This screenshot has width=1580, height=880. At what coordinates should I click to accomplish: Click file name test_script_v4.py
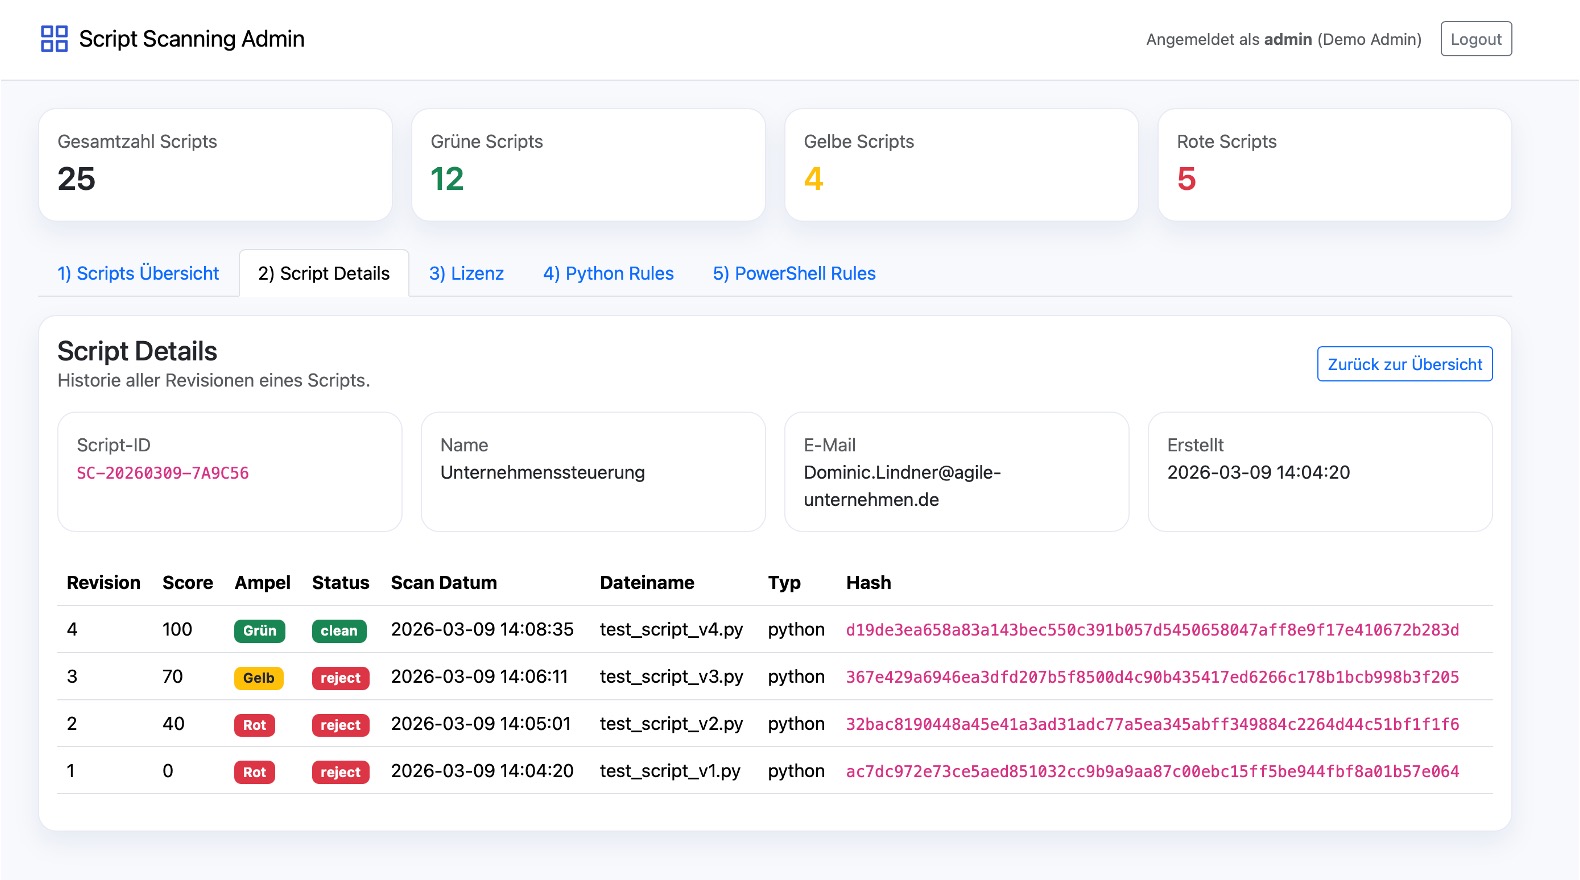(x=671, y=630)
